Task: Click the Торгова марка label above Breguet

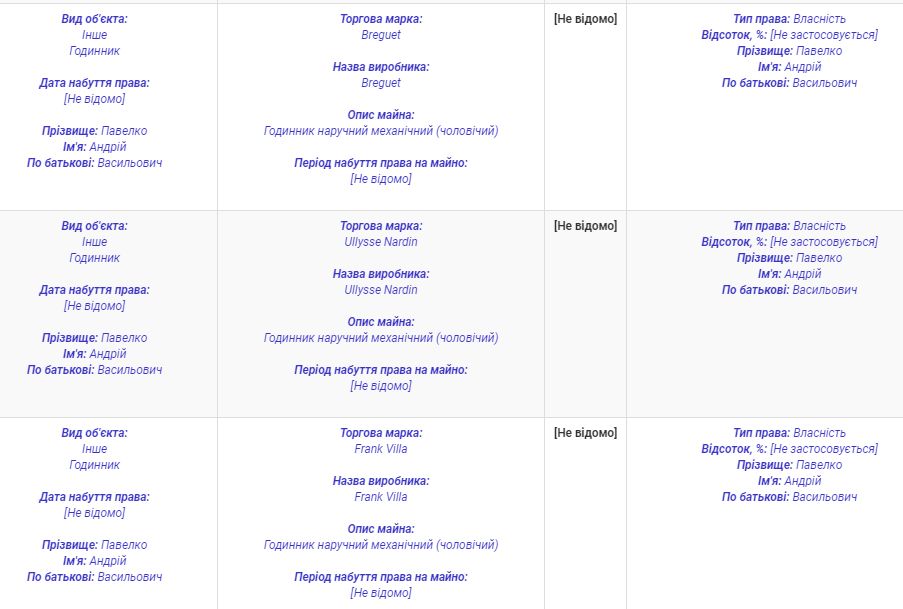Action: point(381,19)
